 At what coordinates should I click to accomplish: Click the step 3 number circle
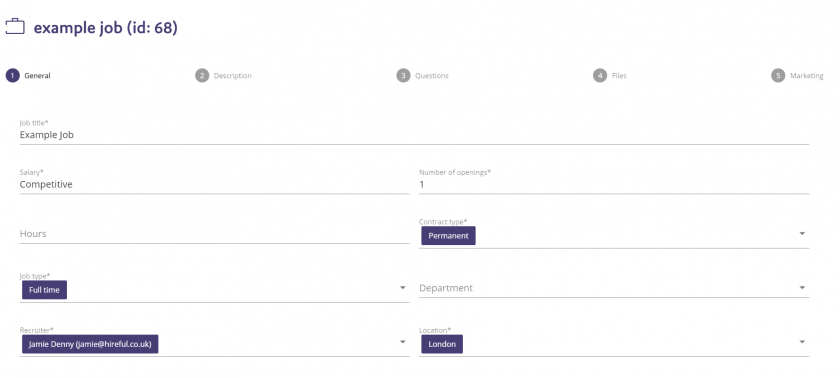coord(403,75)
